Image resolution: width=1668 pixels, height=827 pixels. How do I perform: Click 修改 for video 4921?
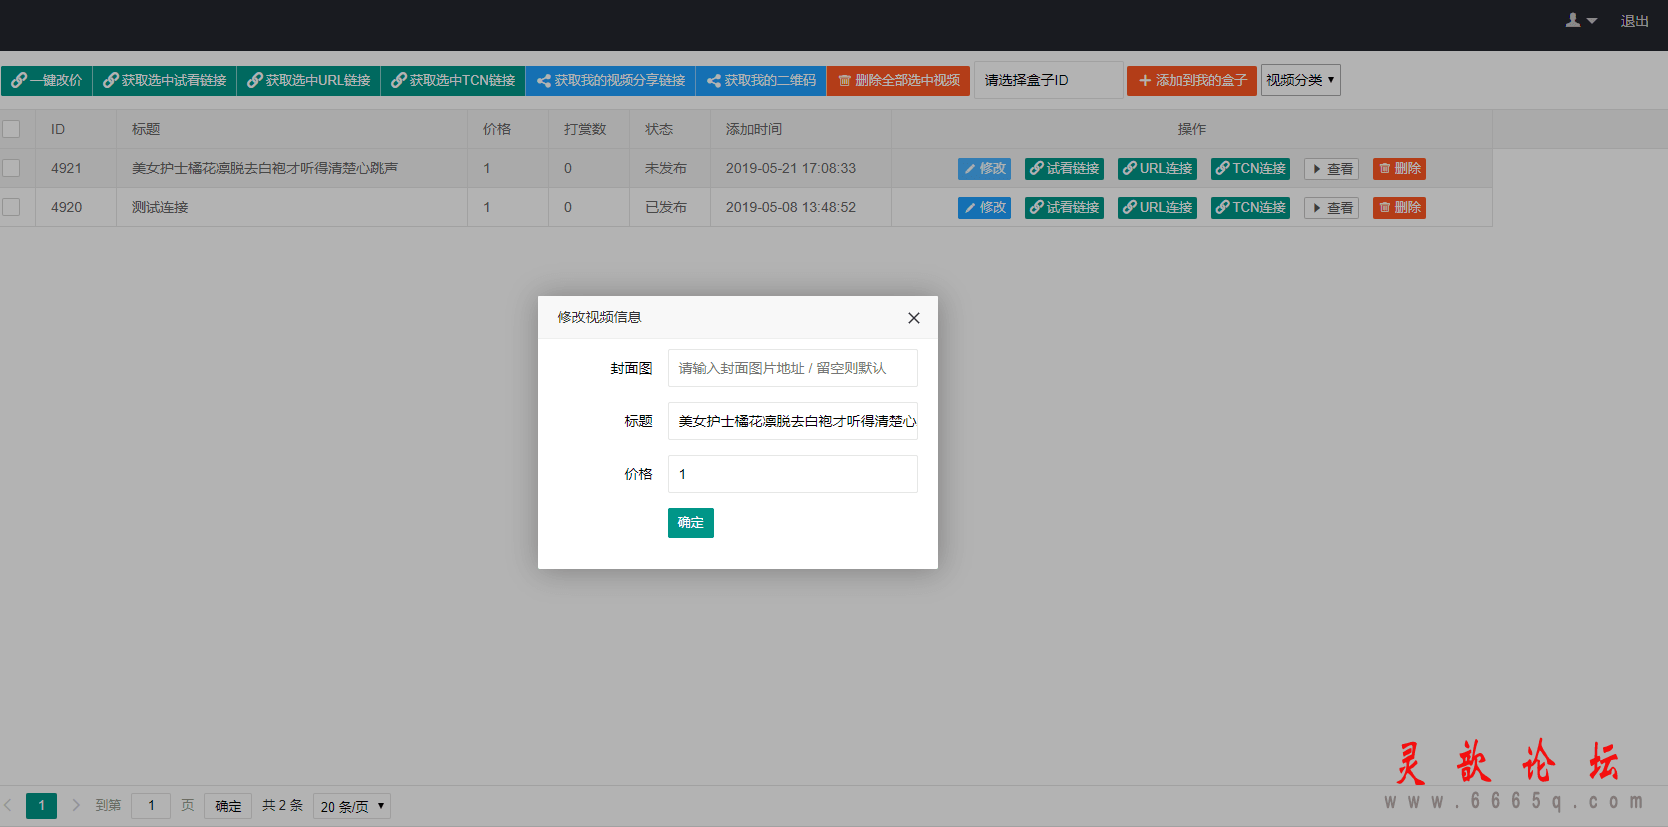pyautogui.click(x=984, y=169)
